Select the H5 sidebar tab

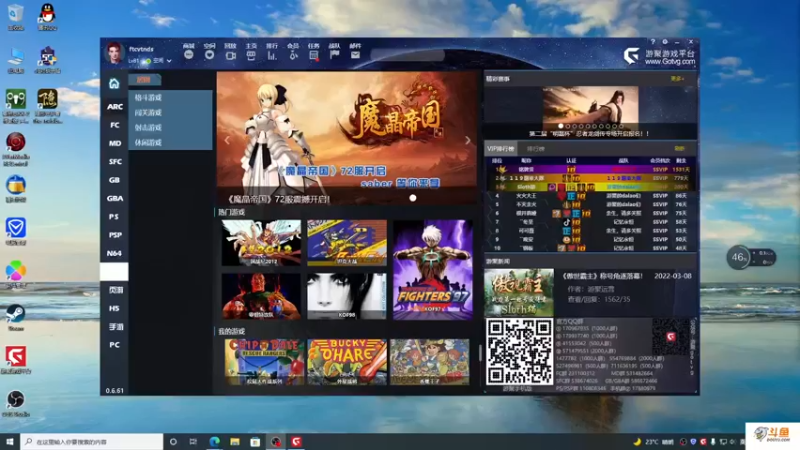114,309
